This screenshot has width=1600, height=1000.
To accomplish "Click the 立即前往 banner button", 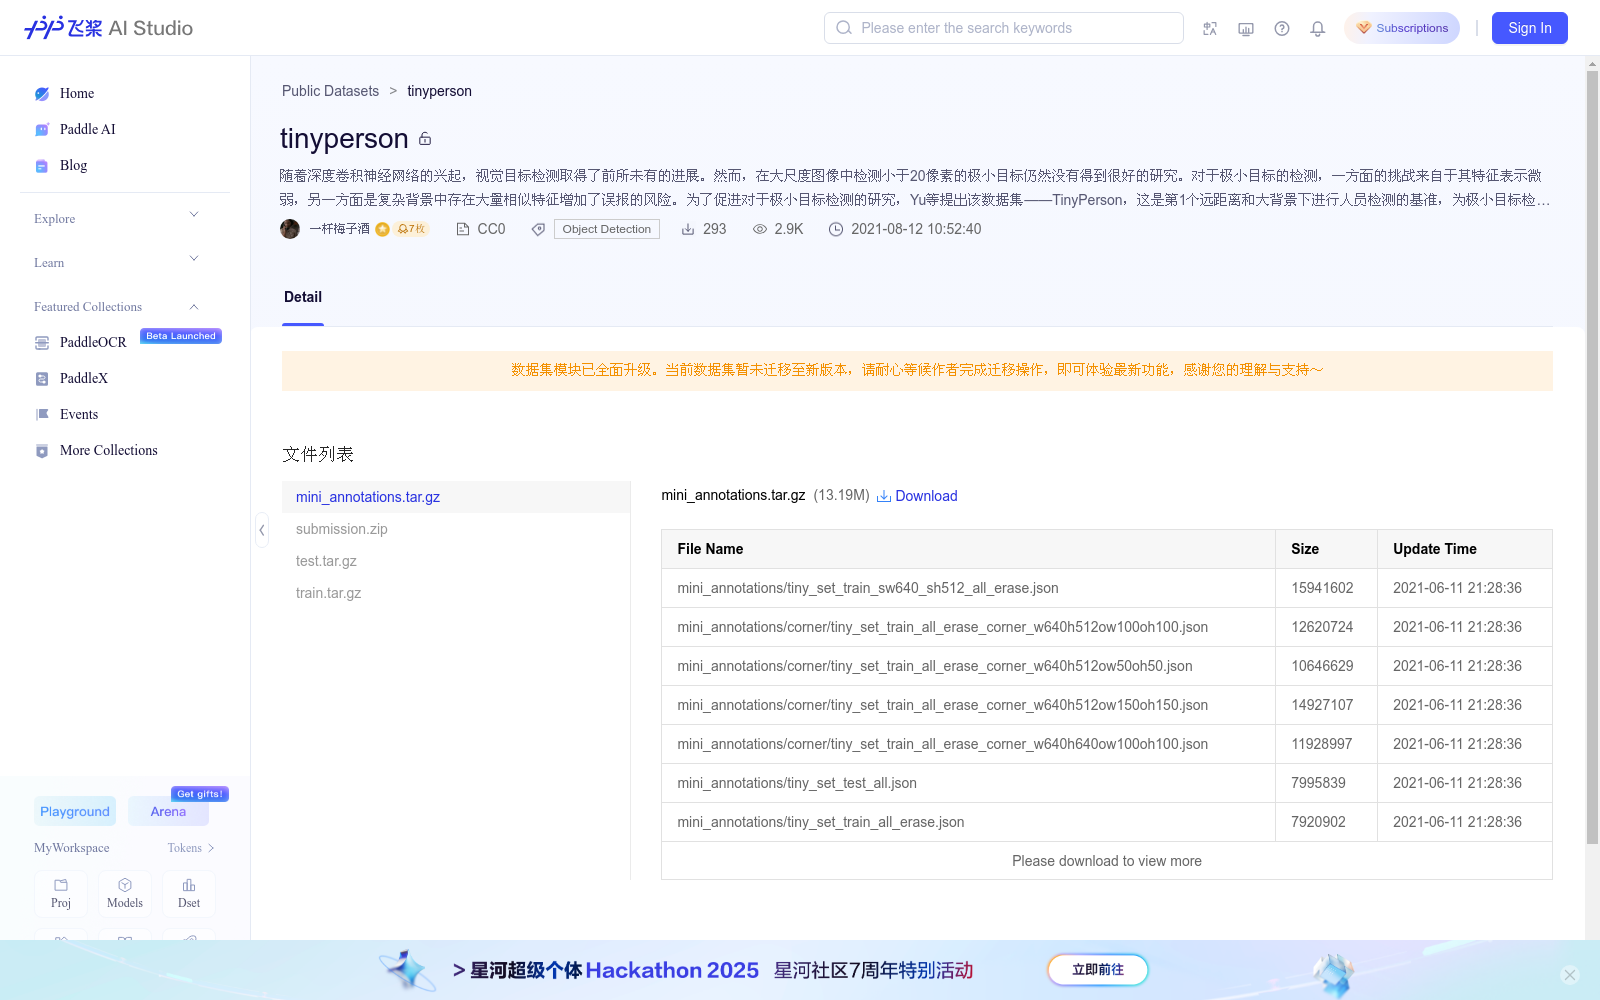I will click(x=1098, y=970).
